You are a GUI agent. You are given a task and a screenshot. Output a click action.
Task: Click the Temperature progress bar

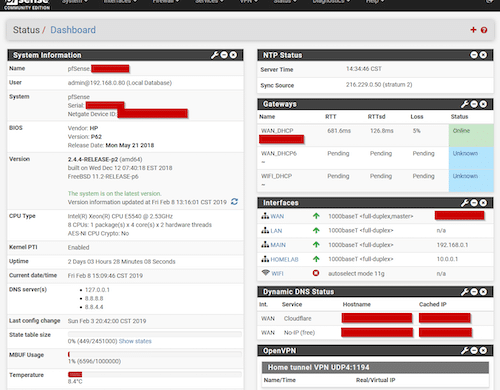pyautogui.click(x=155, y=374)
